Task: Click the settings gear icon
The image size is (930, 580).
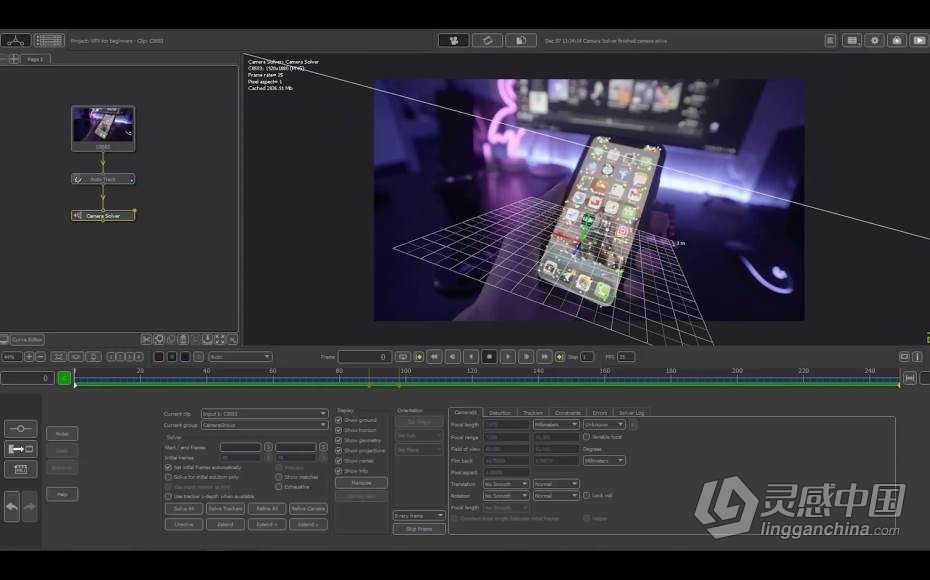Action: 874,40
